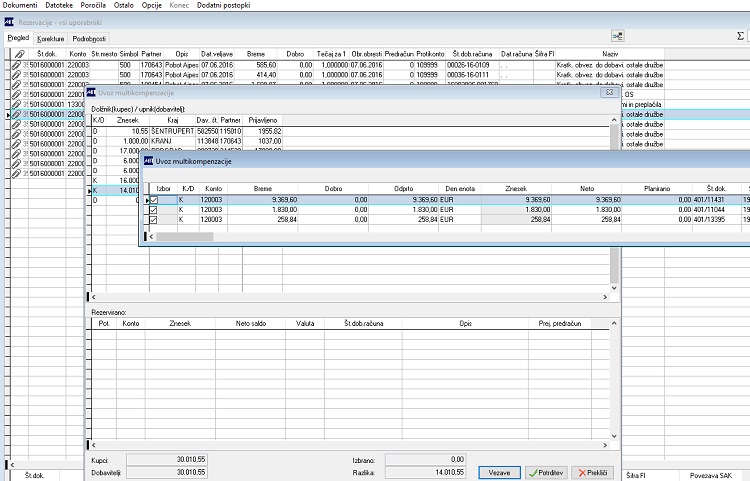
Task: Click the horizontal scrollbar thumb in the front window's grid
Action: click(185, 237)
